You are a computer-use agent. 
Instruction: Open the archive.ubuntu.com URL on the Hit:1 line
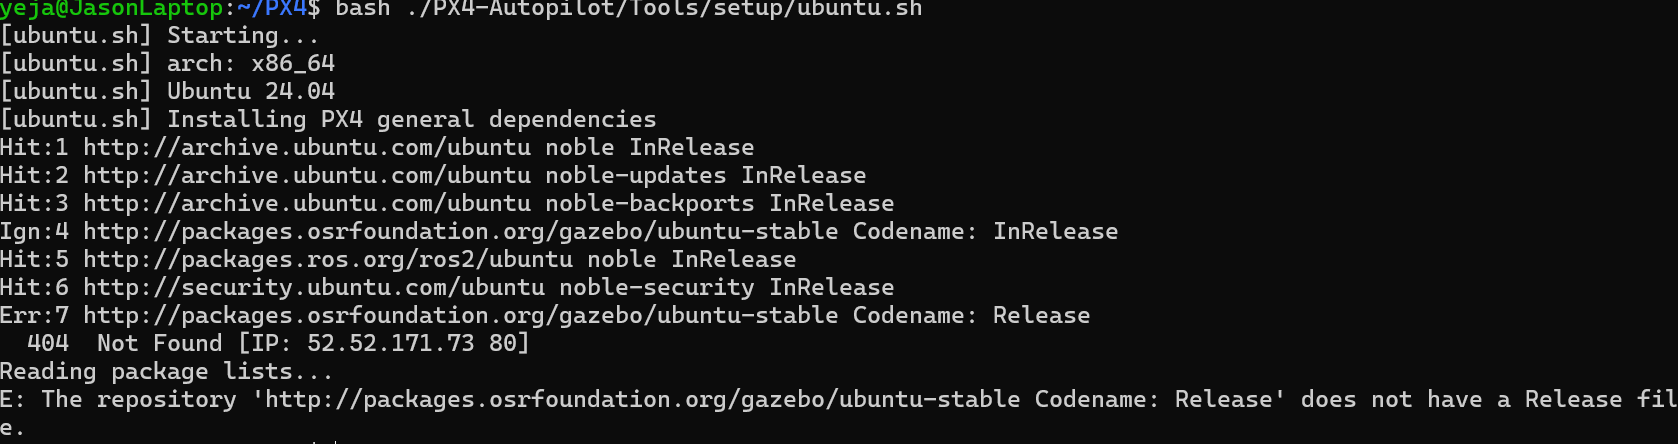point(306,148)
